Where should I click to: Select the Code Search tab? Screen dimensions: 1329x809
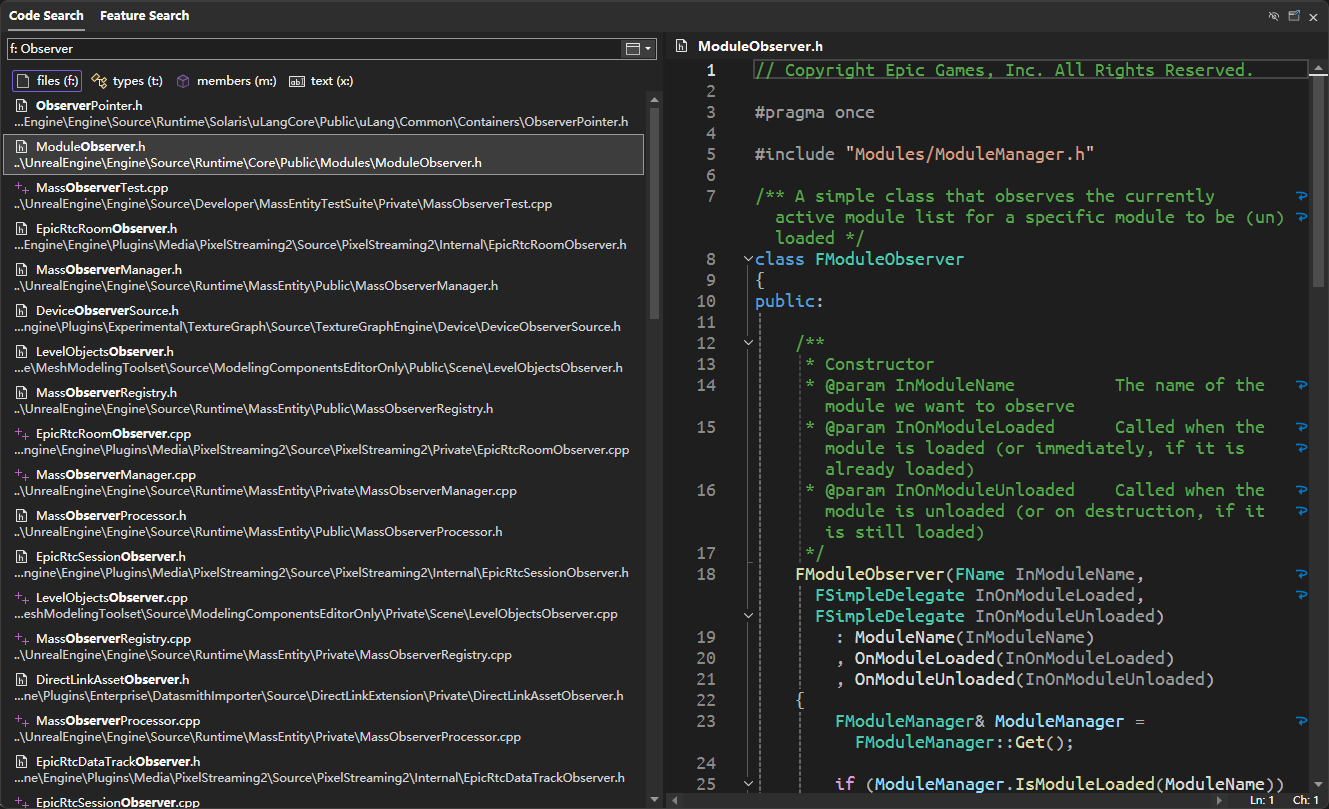coord(45,16)
